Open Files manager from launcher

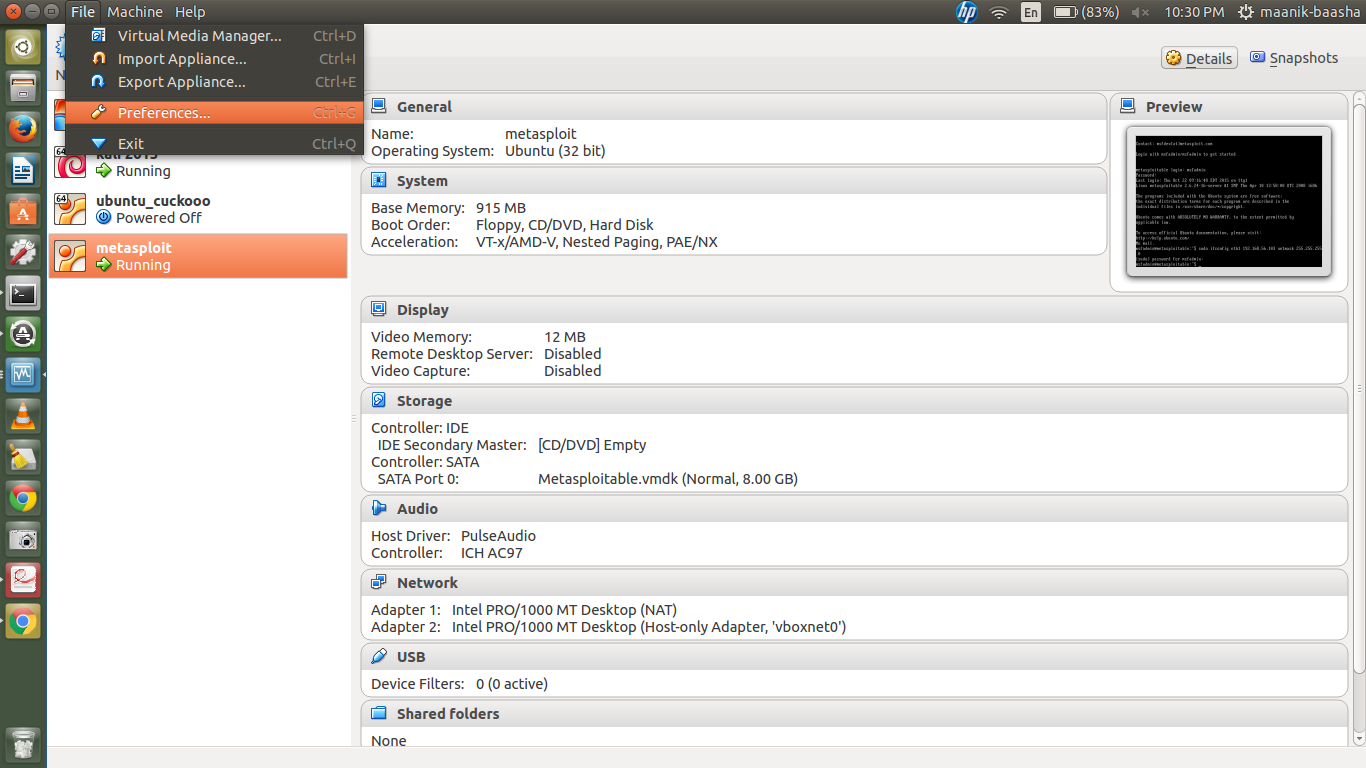23,87
